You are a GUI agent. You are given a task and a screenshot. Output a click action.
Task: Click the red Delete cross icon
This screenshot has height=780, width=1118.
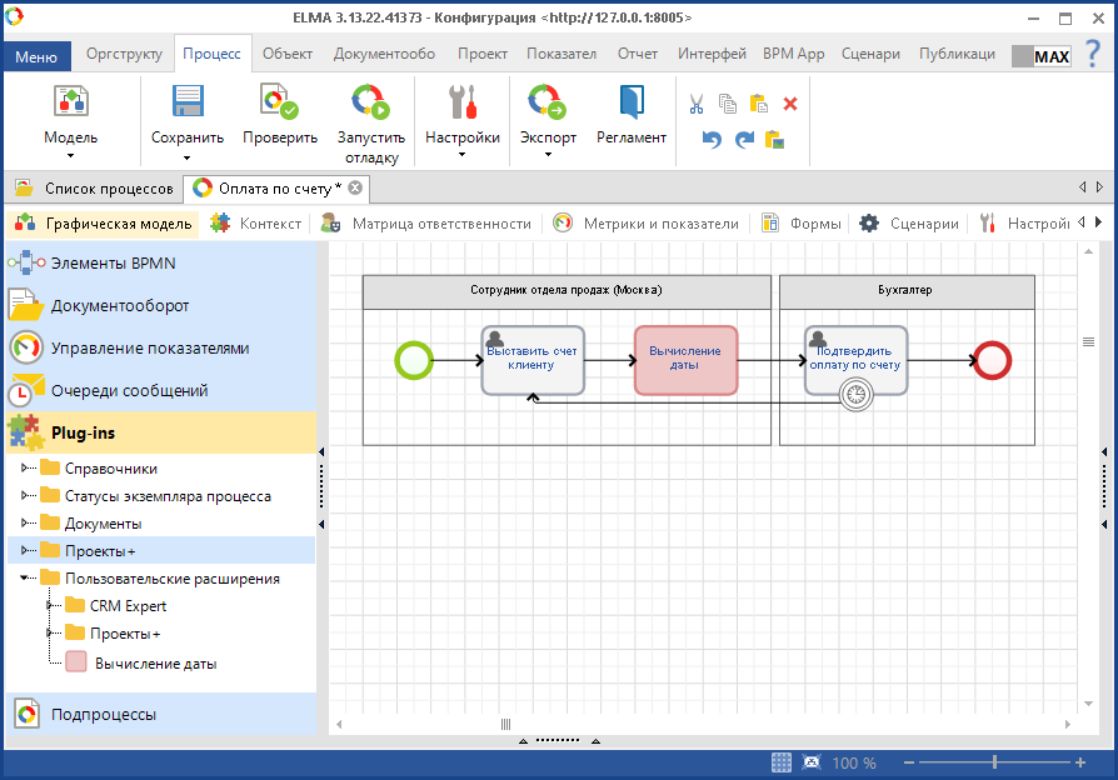(790, 104)
